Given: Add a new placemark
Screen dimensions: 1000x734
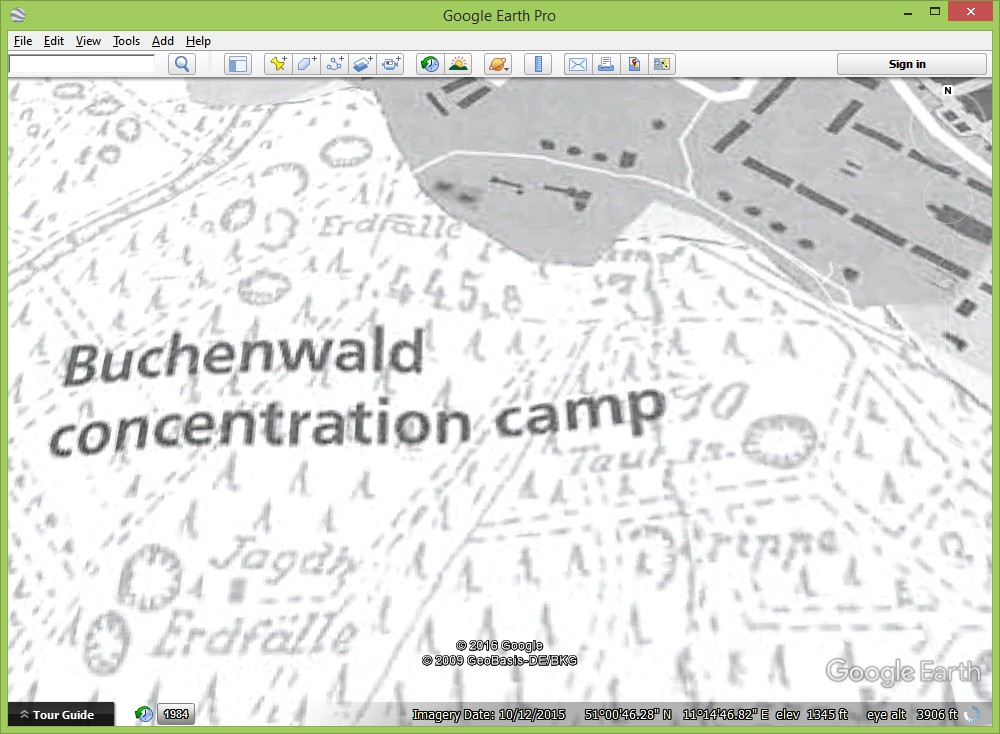Looking at the screenshot, I should [x=278, y=64].
